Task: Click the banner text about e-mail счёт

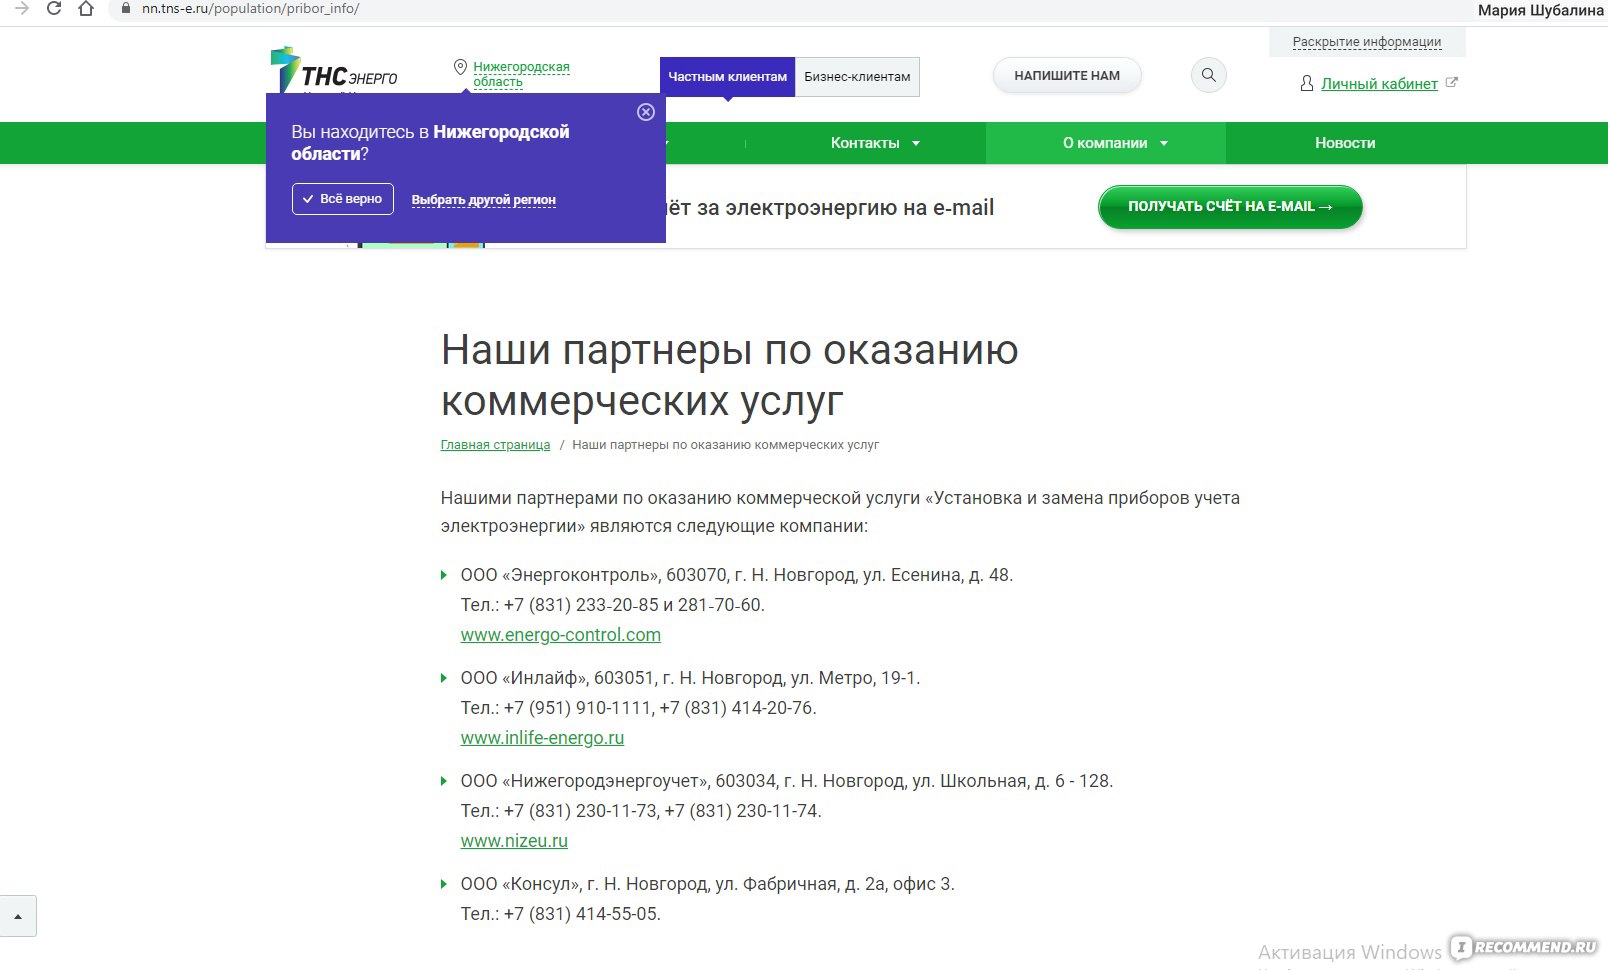Action: [830, 208]
